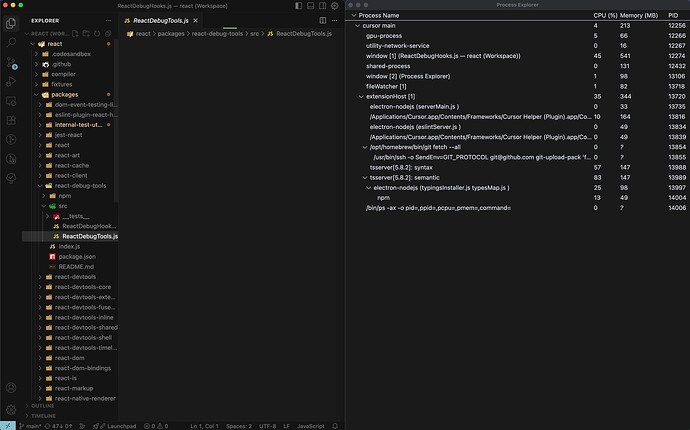Select fileWatcher [1] process row
This screenshot has height=430, width=690.
pos(518,86)
